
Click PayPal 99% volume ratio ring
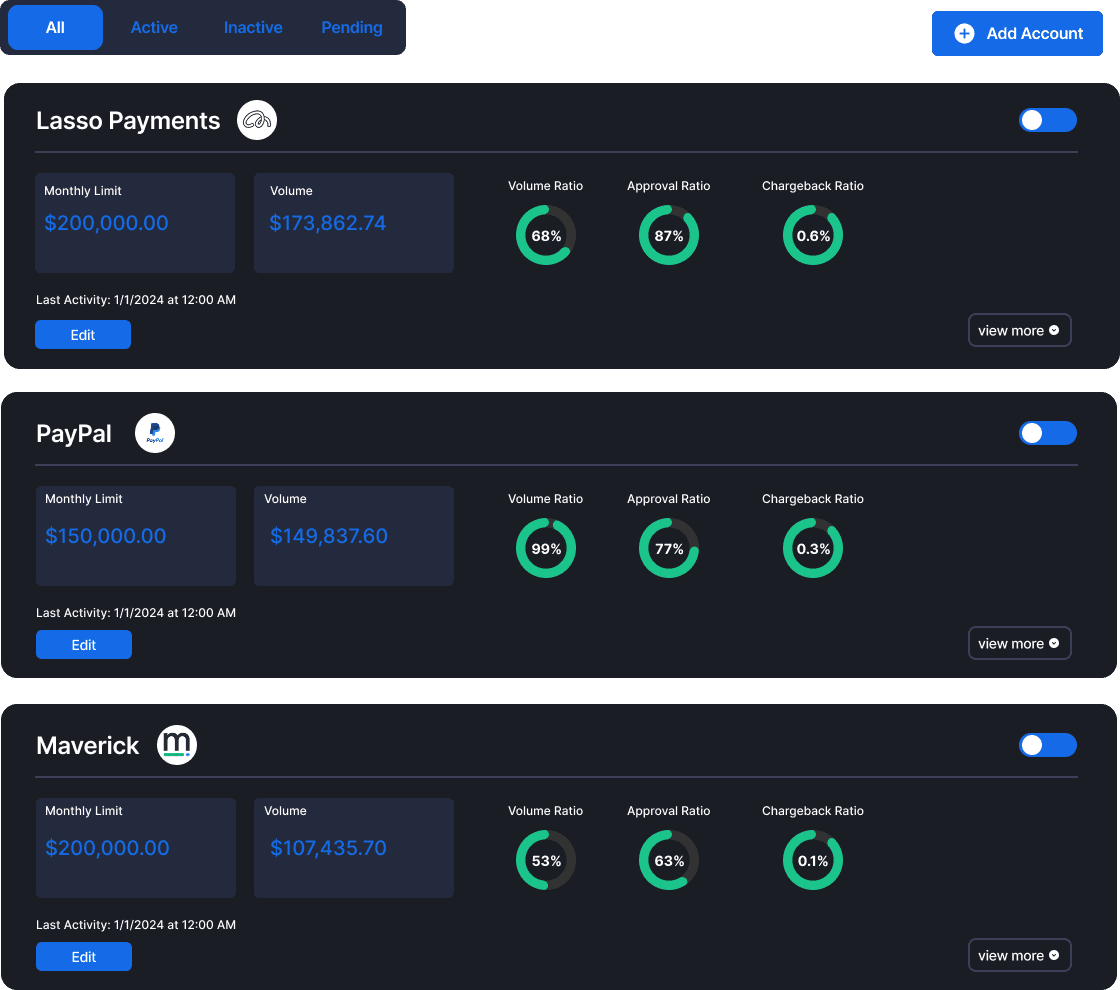coord(546,548)
